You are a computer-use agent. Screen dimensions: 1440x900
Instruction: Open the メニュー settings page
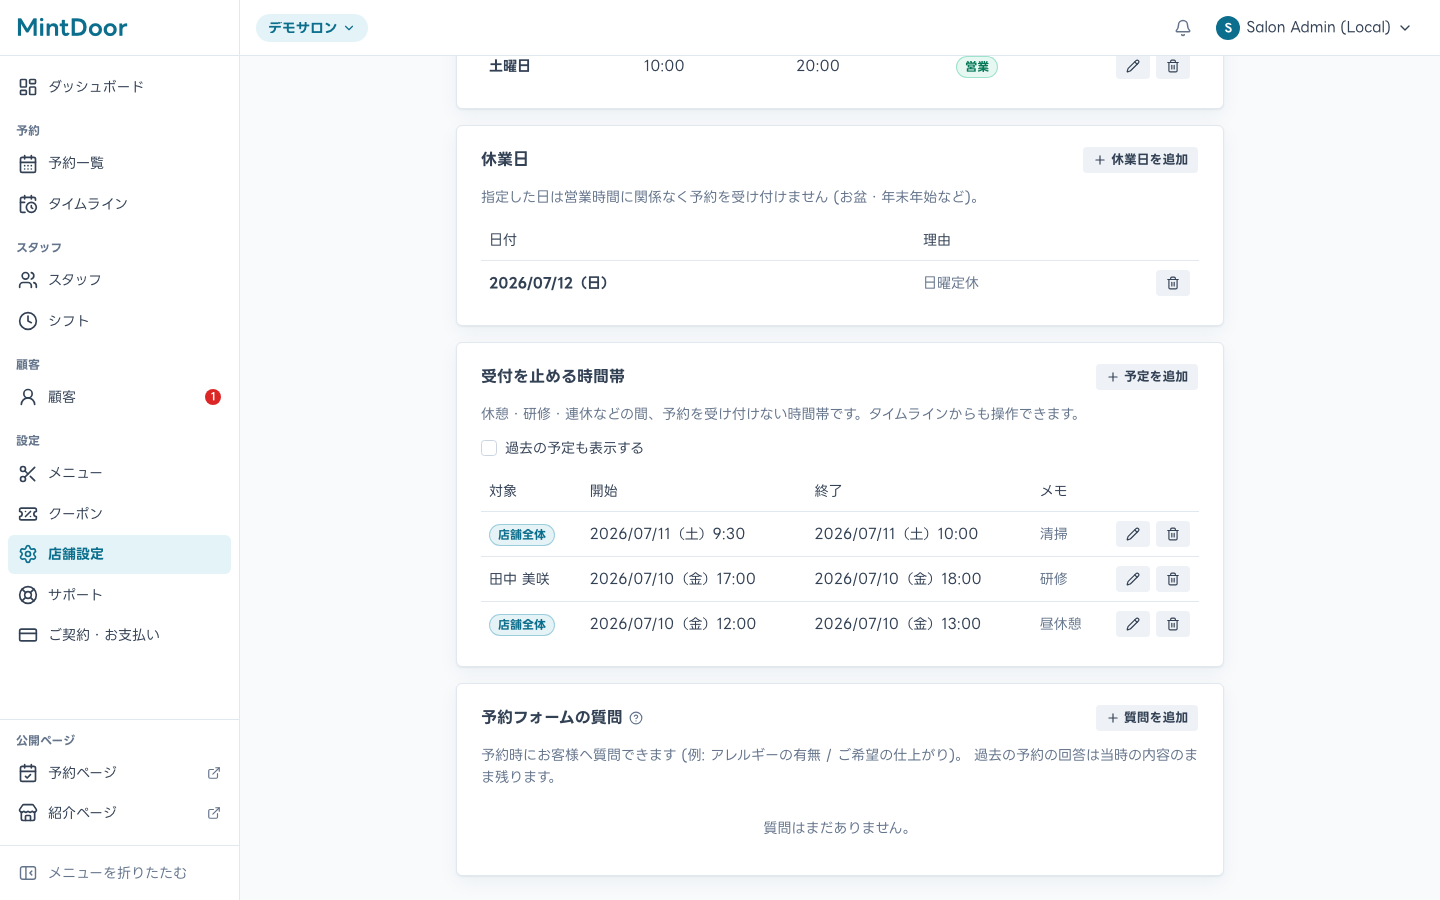(x=119, y=473)
